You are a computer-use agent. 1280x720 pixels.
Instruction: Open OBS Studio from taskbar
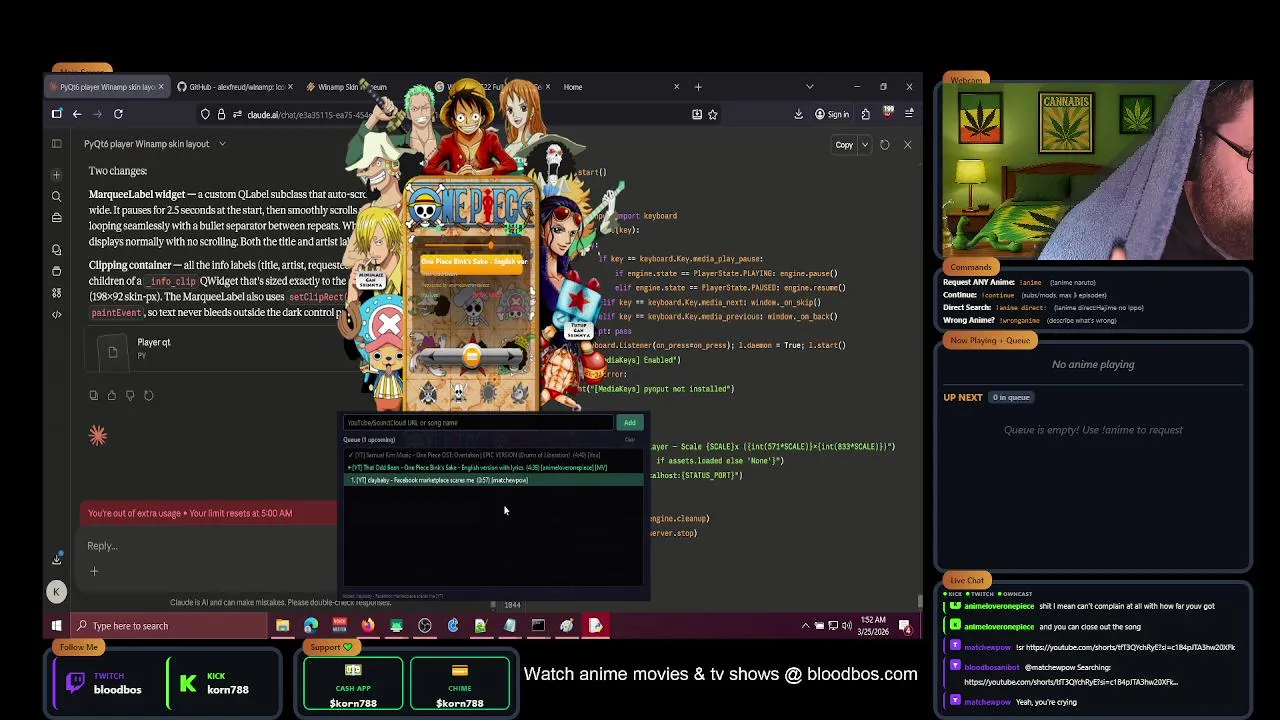tap(425, 626)
